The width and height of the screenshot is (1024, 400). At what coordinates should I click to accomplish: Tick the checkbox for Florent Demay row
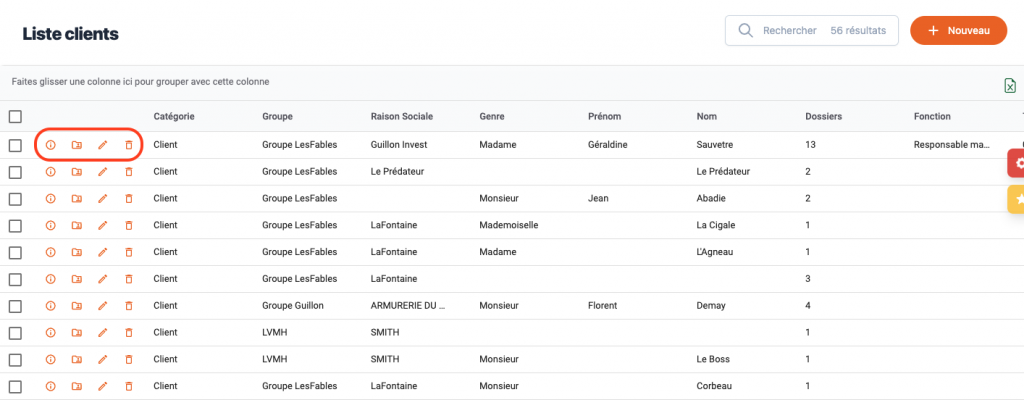click(15, 306)
